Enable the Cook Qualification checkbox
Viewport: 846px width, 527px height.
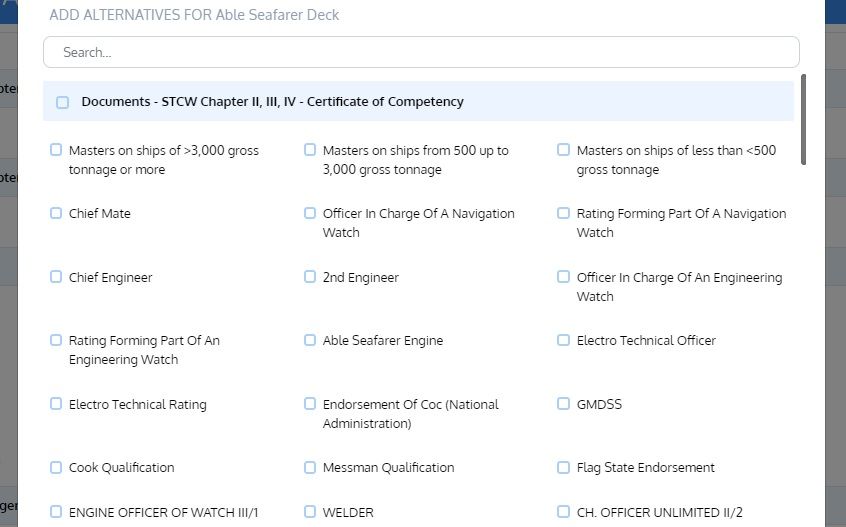(x=56, y=467)
